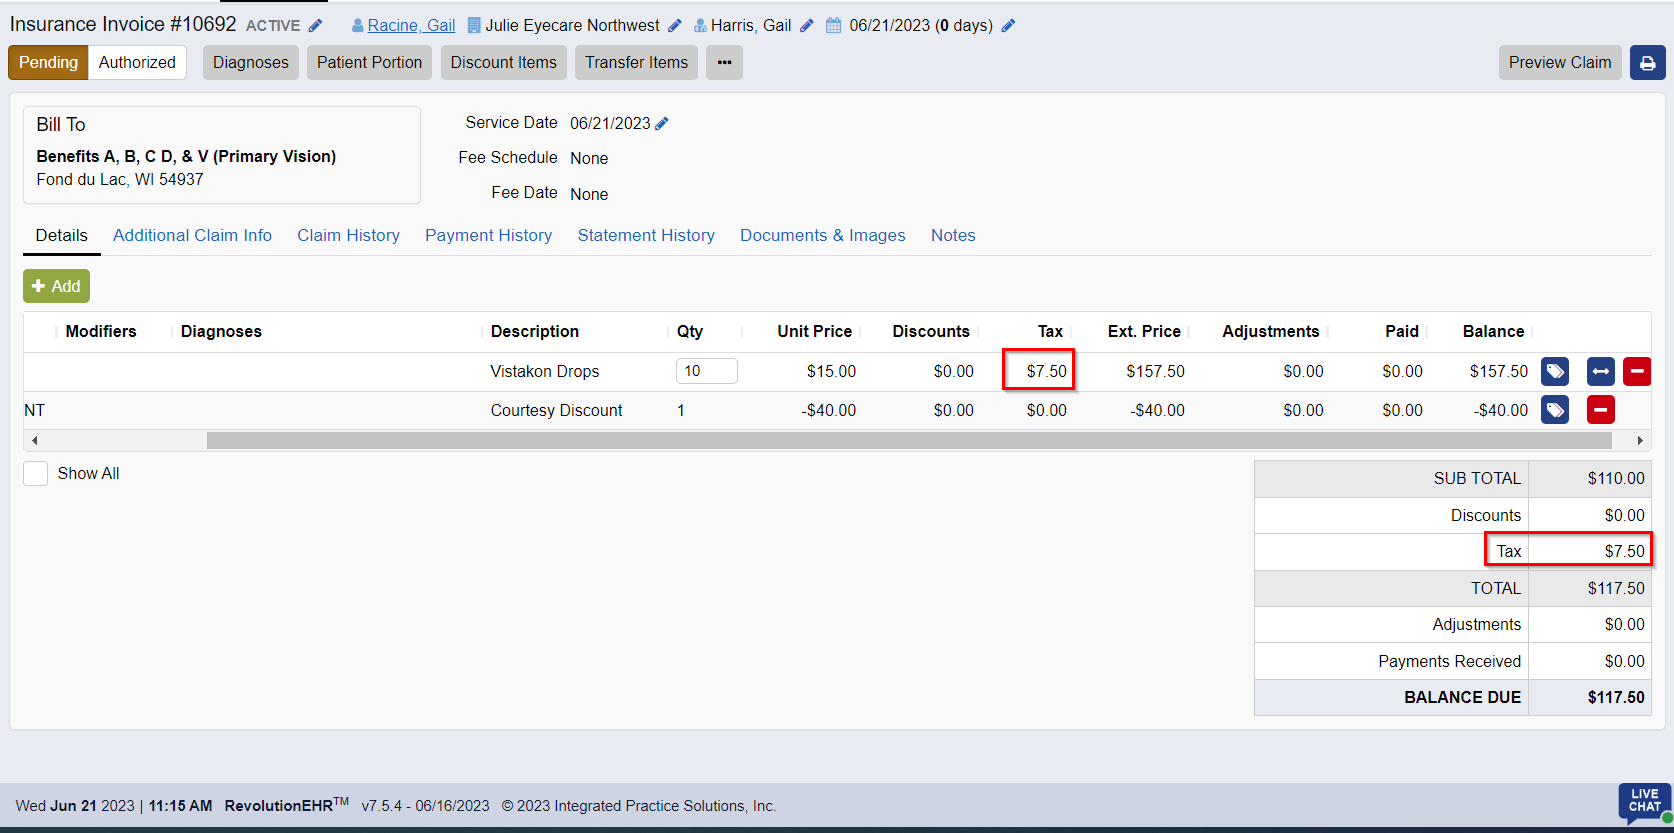Remove Vistakon Drops with red minus icon
Image resolution: width=1674 pixels, height=833 pixels.
point(1636,372)
